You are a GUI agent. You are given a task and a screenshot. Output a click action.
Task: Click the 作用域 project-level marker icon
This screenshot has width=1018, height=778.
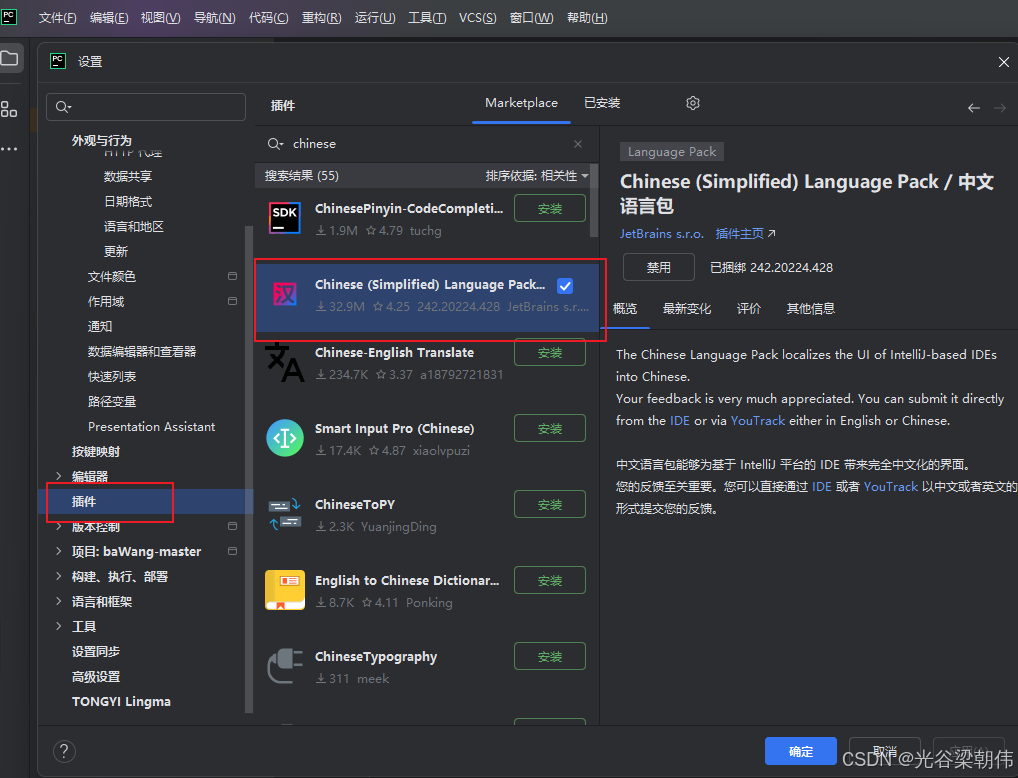tap(232, 301)
